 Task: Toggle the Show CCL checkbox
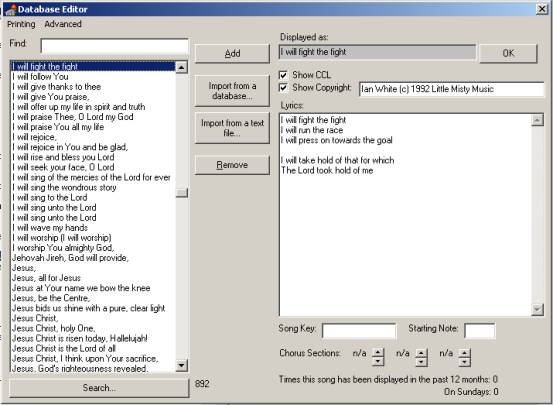[x=283, y=75]
